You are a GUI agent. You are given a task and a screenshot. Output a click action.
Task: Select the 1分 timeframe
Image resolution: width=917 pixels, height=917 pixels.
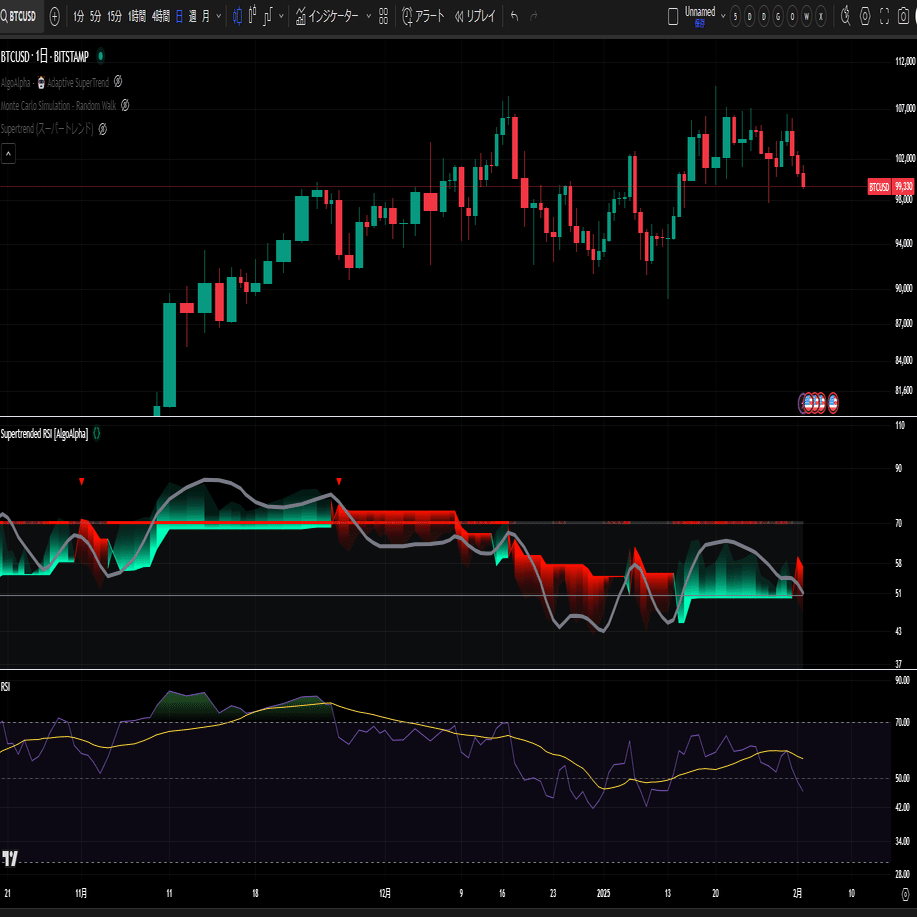pyautogui.click(x=79, y=16)
